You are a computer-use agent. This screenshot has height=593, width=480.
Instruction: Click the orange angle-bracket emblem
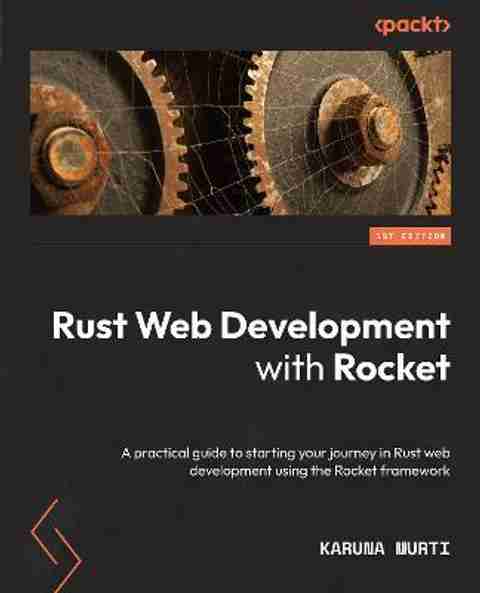point(57,545)
